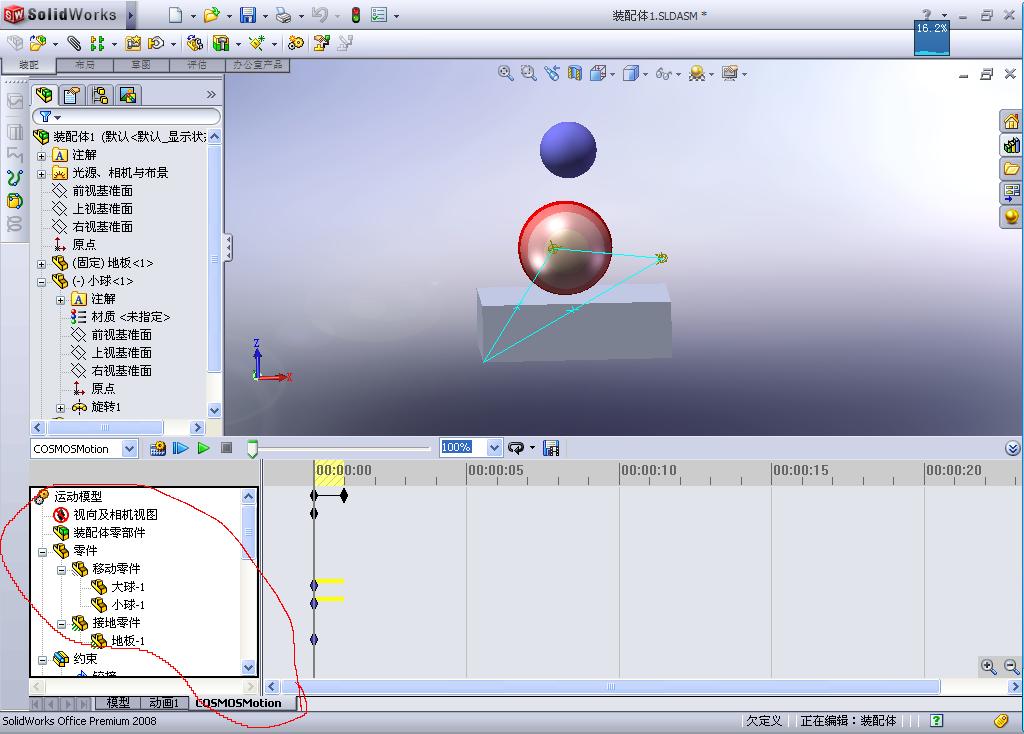Collapse the 移动零件 node
Viewport: 1024px width, 734px height.
click(x=61, y=569)
